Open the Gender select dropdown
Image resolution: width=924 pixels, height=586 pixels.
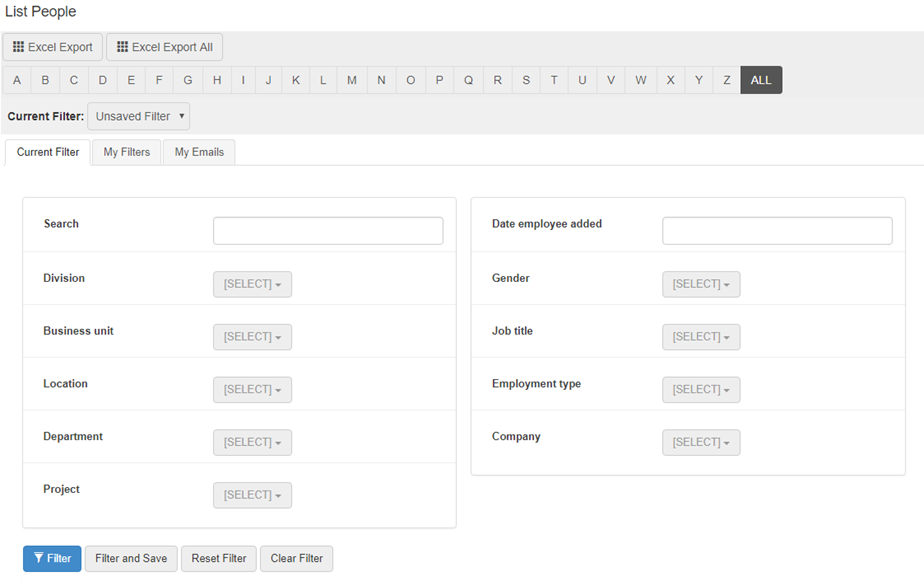pyautogui.click(x=701, y=284)
